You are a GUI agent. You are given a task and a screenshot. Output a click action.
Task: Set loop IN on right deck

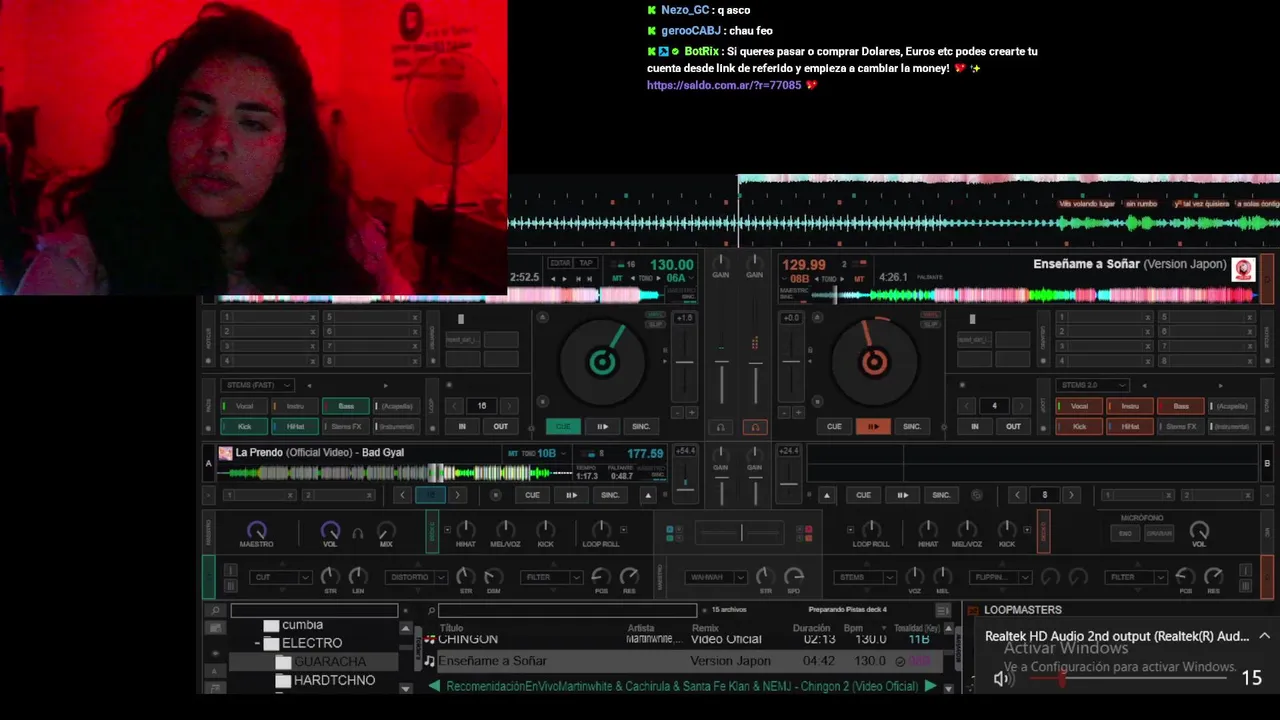pyautogui.click(x=975, y=426)
